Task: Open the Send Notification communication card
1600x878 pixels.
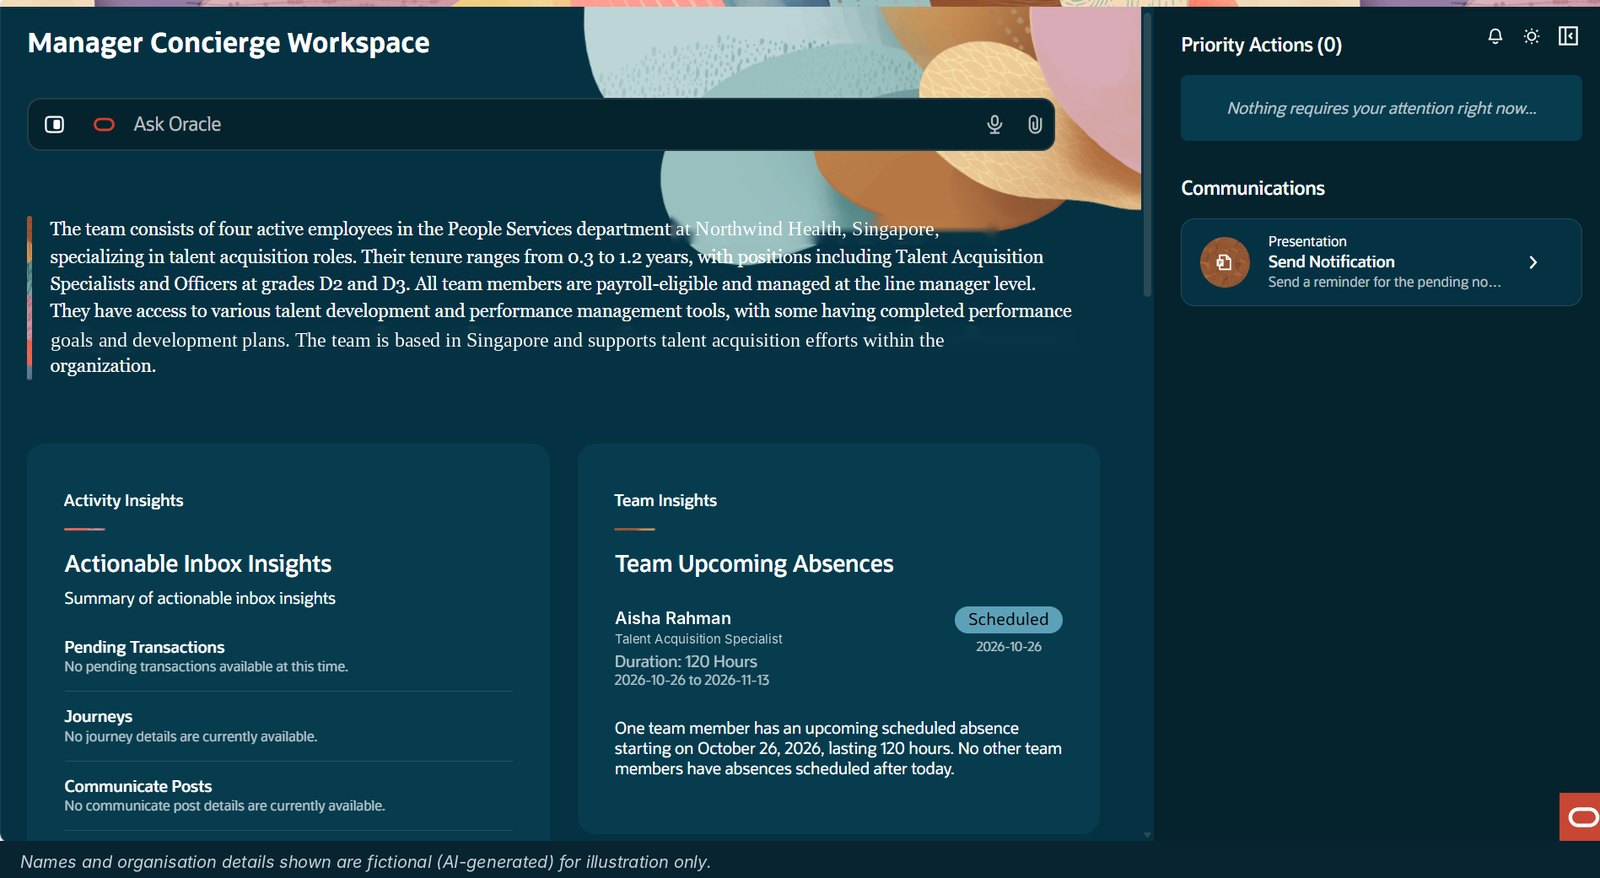Action: pos(1381,262)
